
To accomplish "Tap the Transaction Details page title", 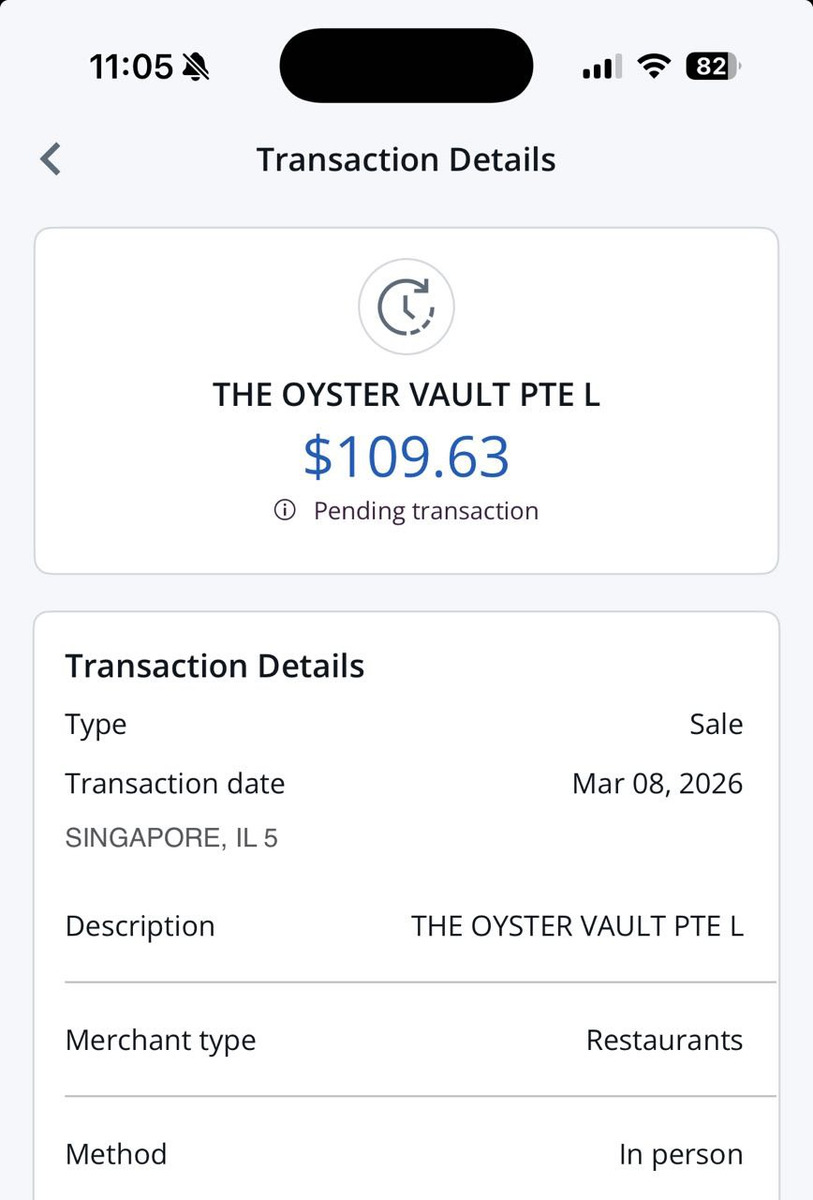I will click(406, 160).
